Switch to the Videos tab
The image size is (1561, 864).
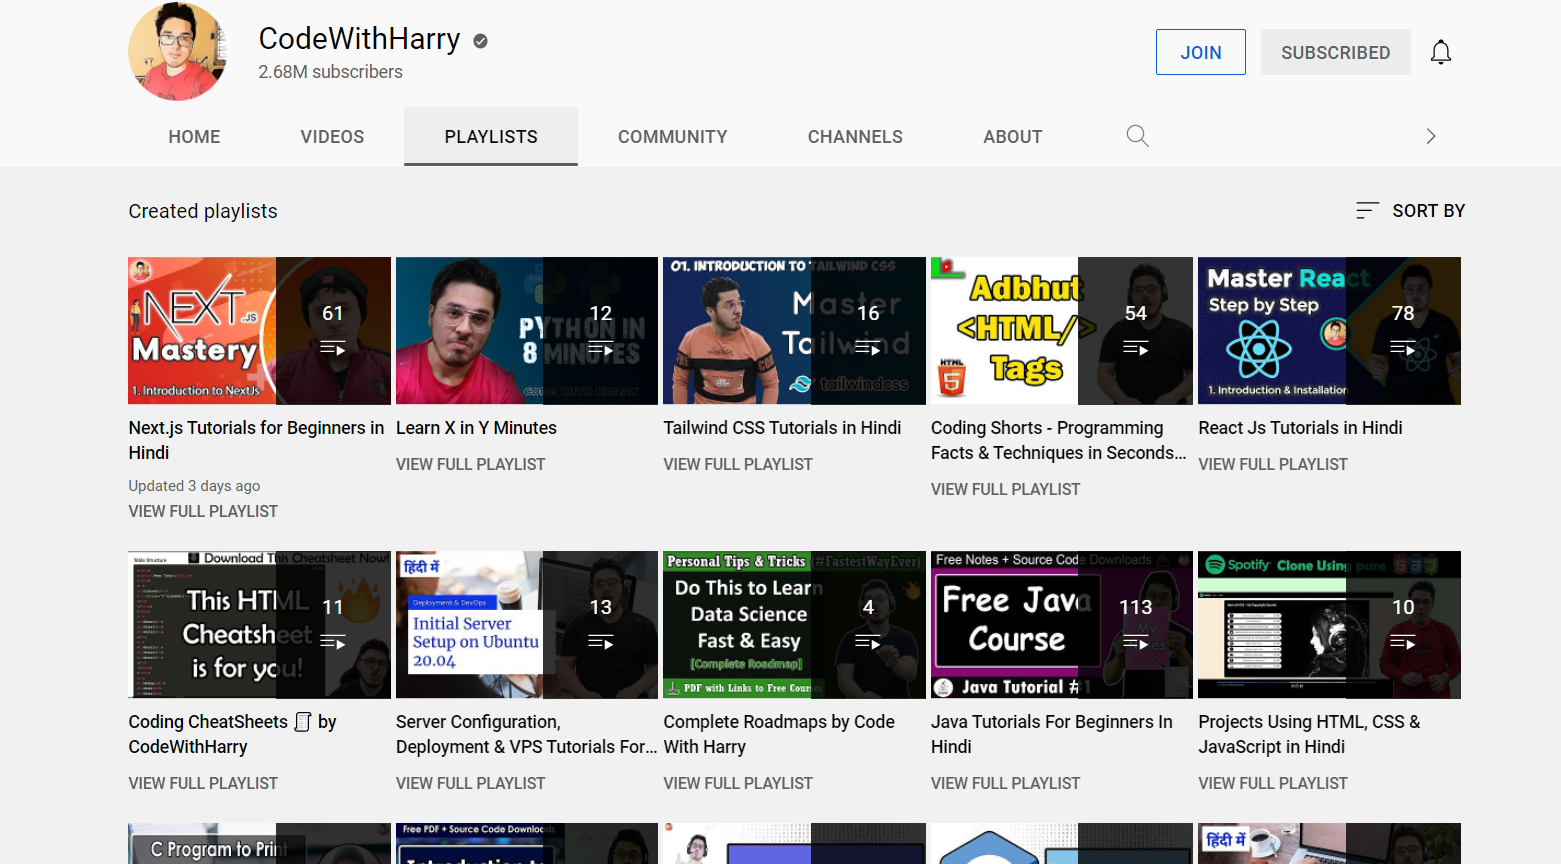point(332,137)
